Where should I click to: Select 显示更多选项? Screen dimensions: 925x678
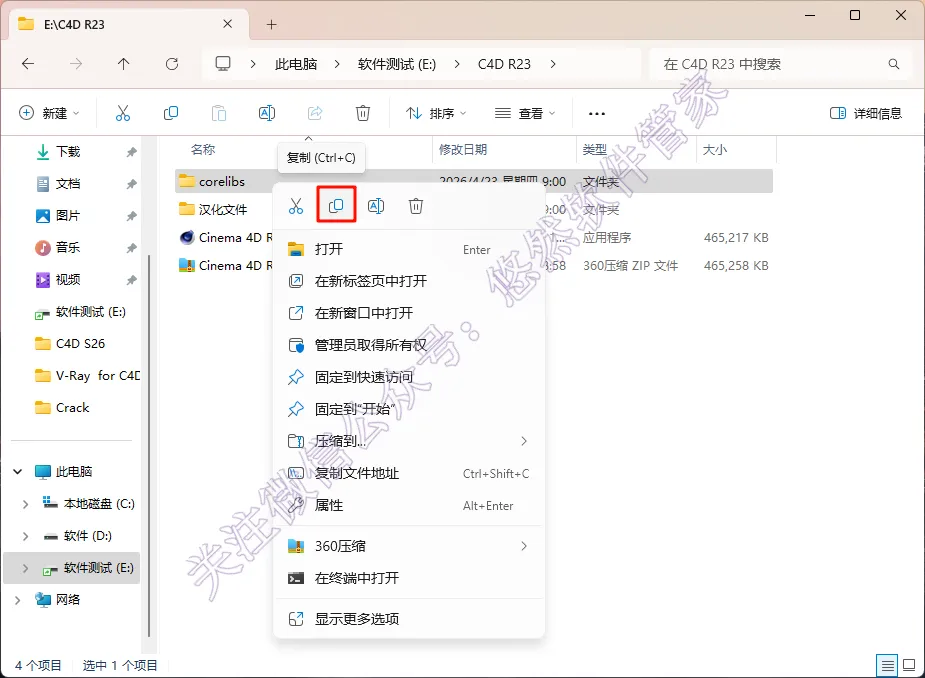click(x=409, y=618)
